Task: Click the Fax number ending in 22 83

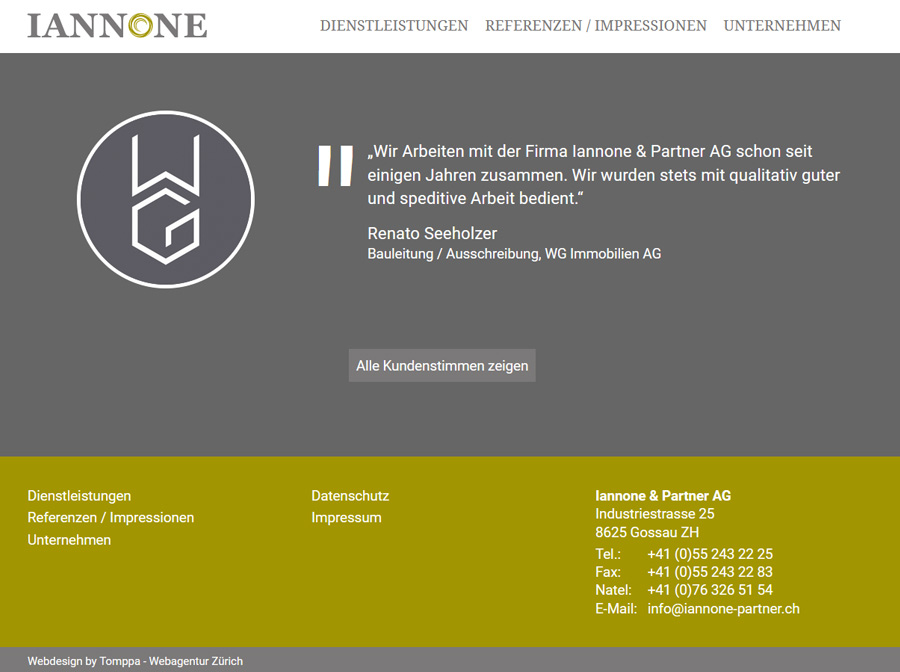Action: coord(709,572)
